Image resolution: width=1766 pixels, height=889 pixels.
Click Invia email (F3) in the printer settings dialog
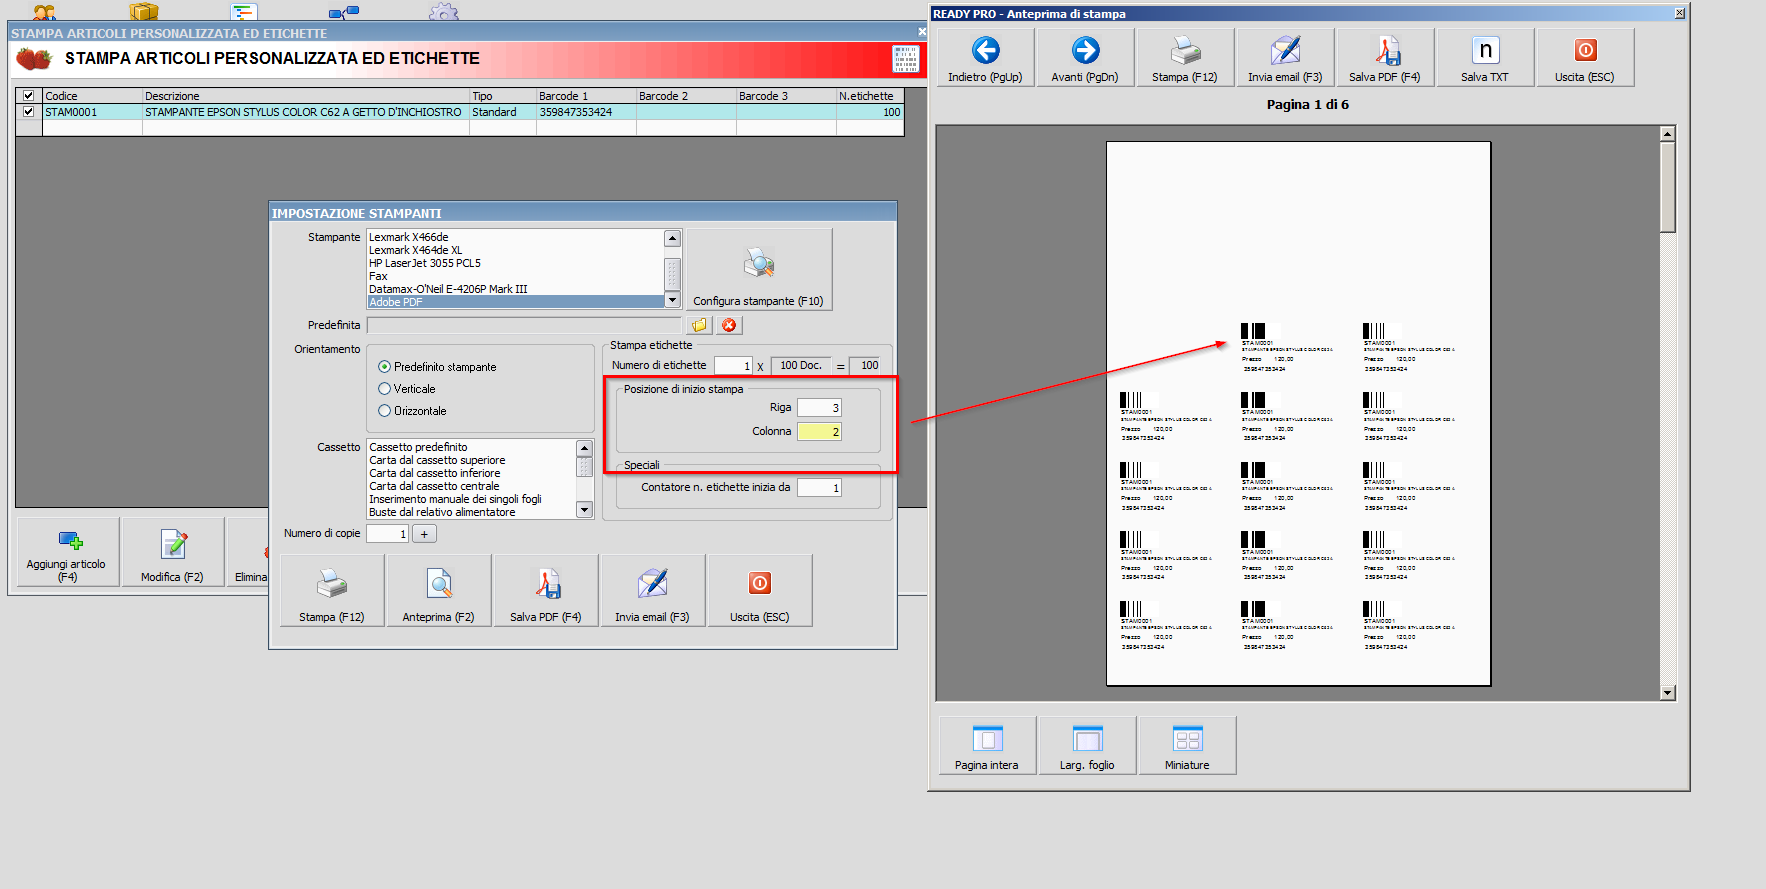653,591
